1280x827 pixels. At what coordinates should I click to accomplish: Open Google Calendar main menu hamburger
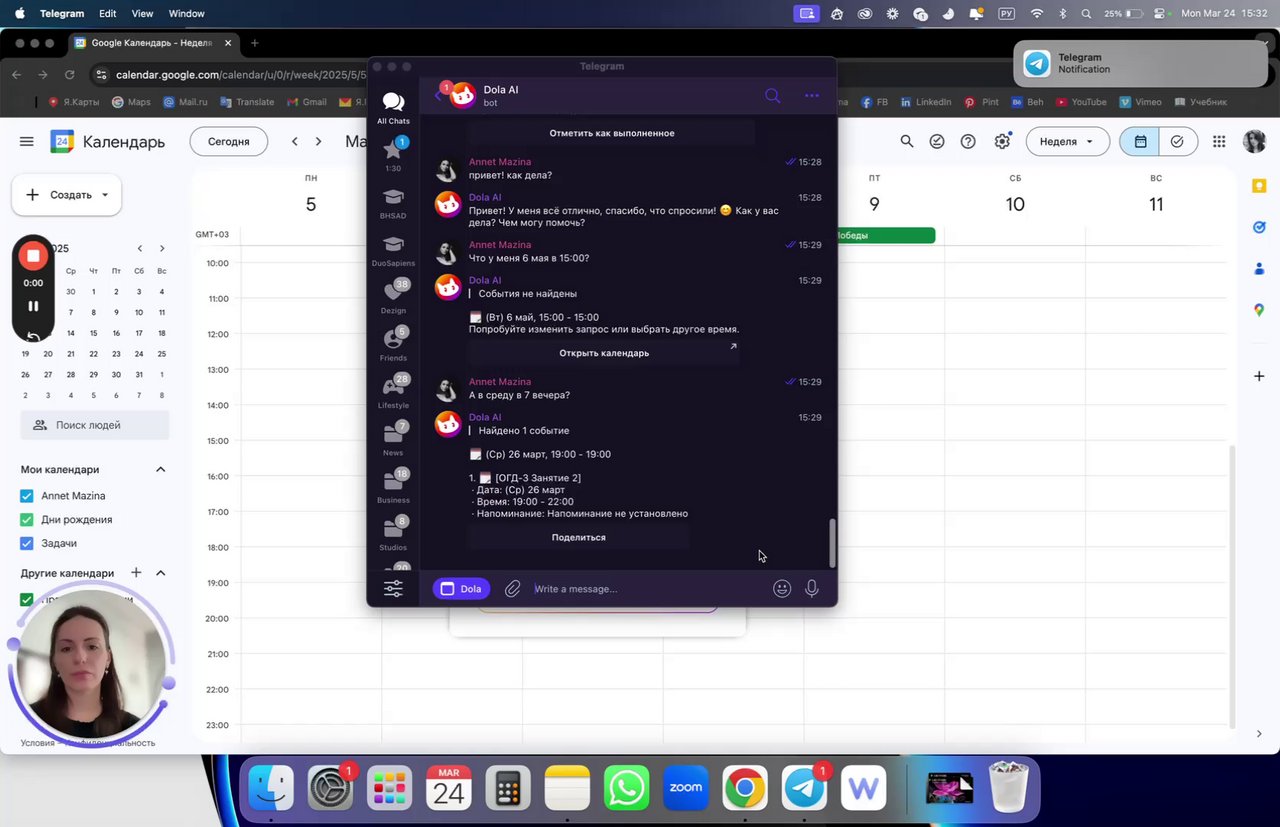tap(27, 142)
